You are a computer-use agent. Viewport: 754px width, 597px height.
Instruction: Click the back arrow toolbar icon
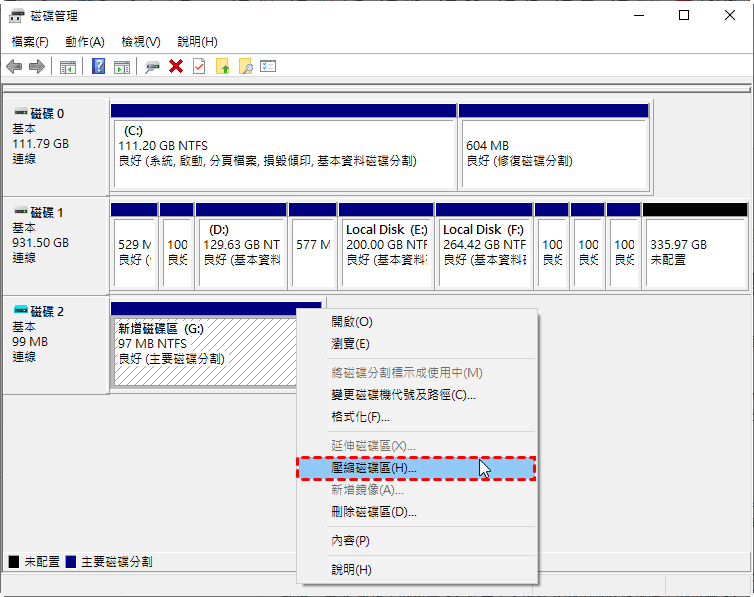(x=14, y=67)
